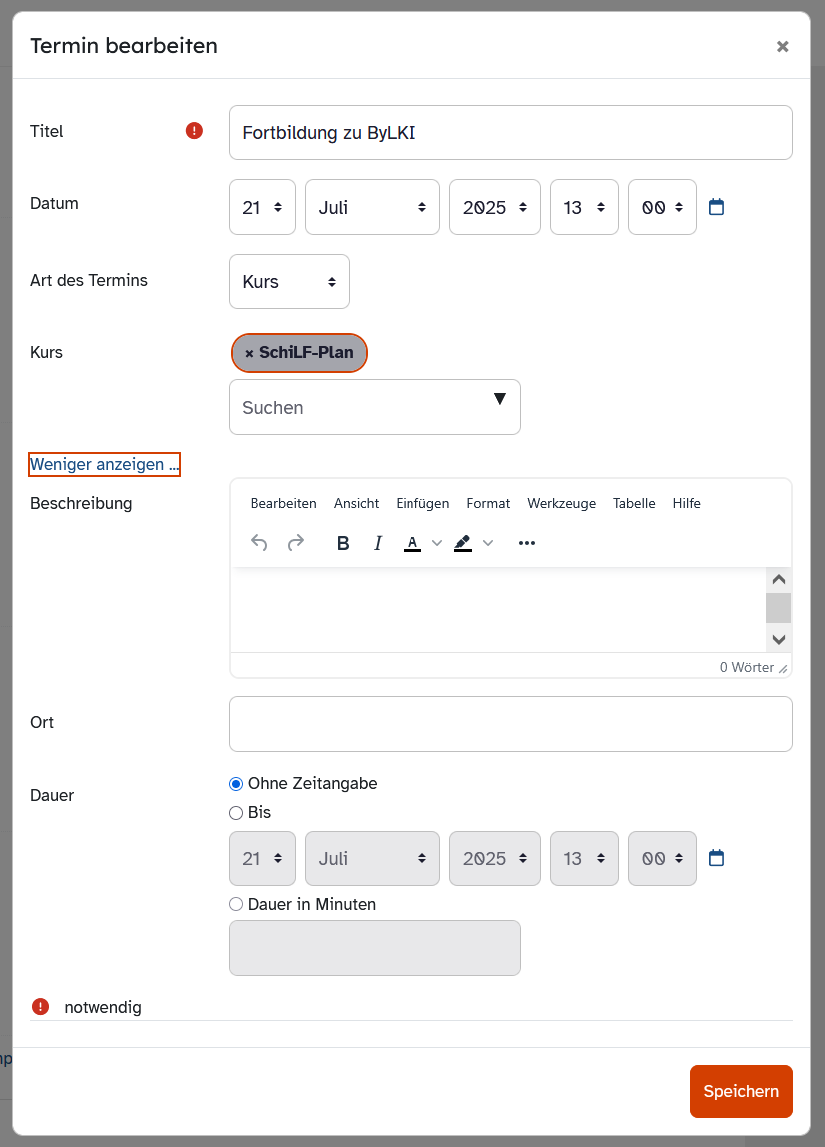The image size is (825, 1147).
Task: Open the Art des Termins dropdown
Action: pyautogui.click(x=289, y=282)
